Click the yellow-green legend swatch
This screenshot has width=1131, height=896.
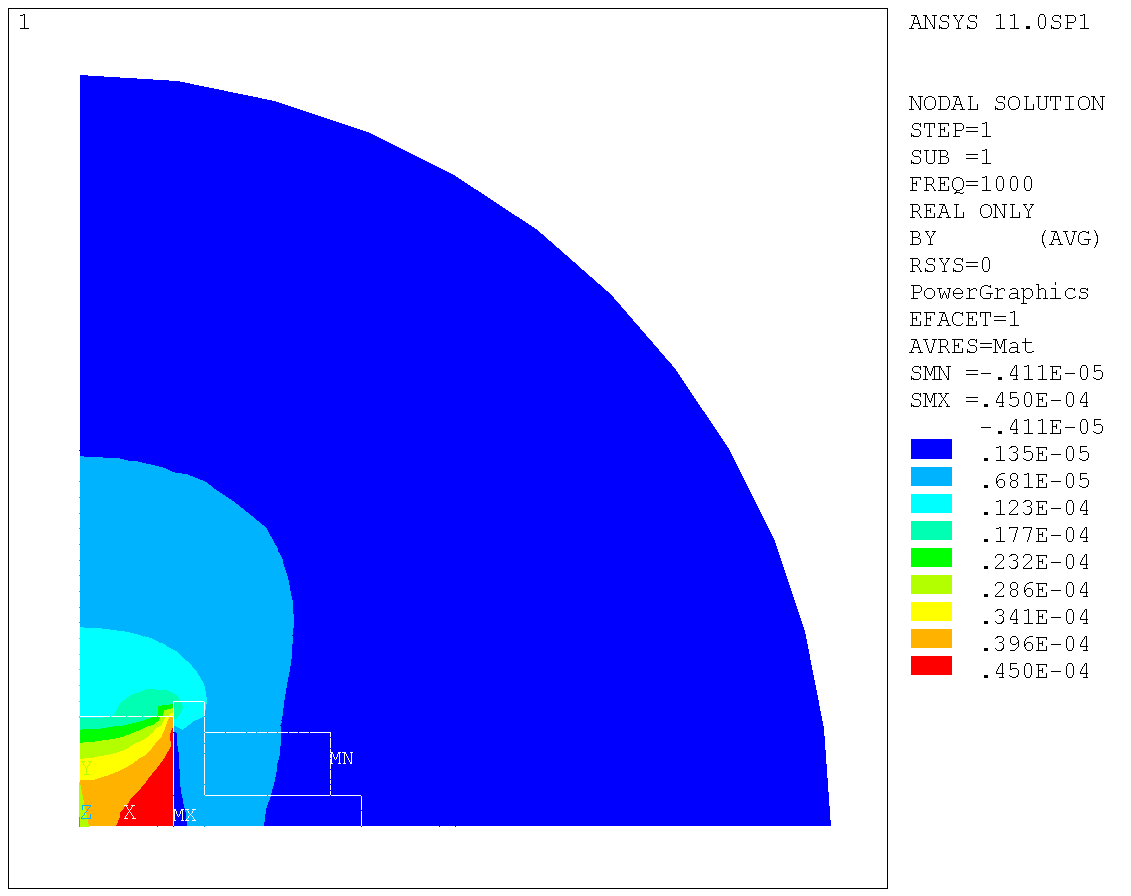pyautogui.click(x=930, y=585)
